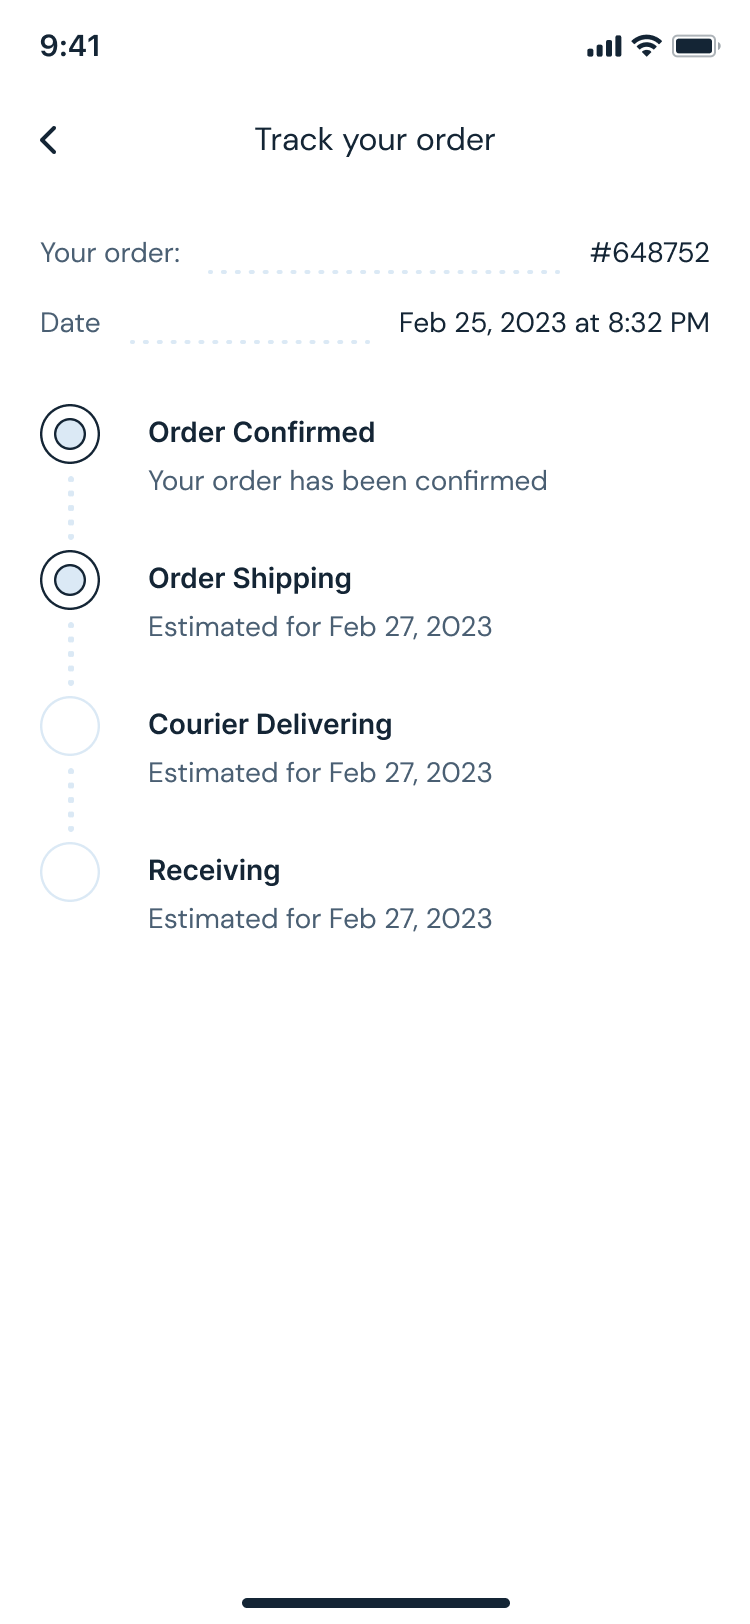Tap "Your order has been confirmed" text
750x1624 pixels.
click(x=348, y=481)
